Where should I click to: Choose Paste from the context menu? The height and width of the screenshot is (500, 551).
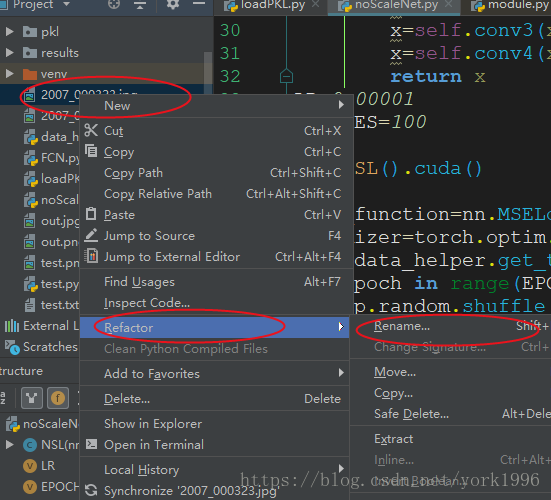pyautogui.click(x=216, y=215)
